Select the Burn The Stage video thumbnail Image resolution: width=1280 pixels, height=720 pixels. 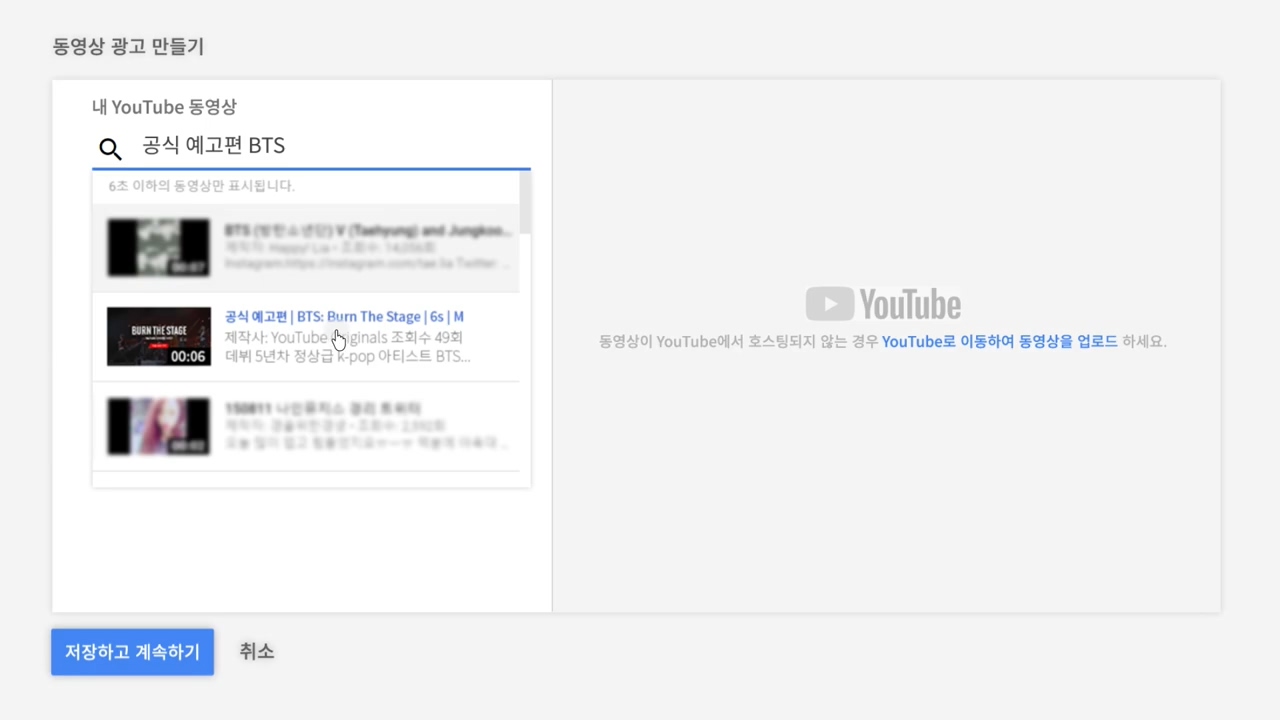pos(159,337)
